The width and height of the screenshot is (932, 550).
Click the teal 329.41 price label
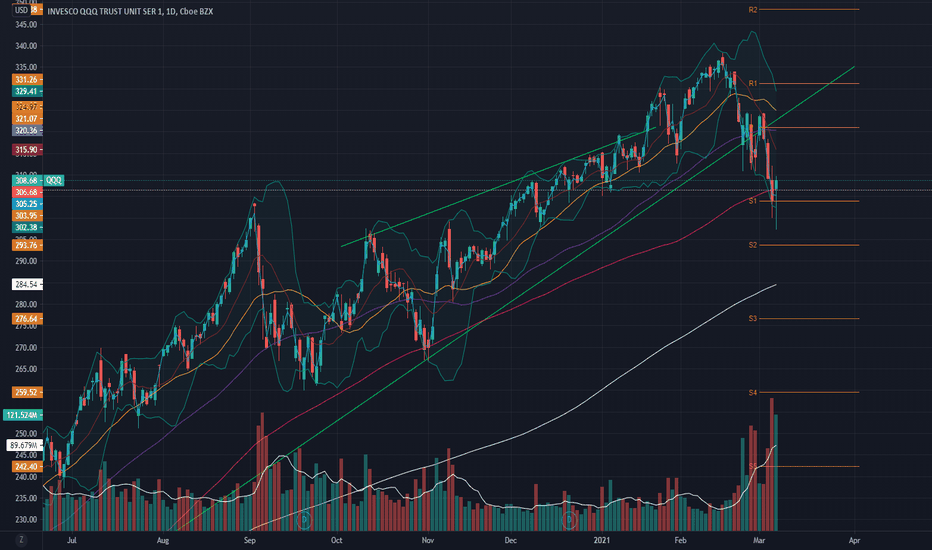click(27, 92)
